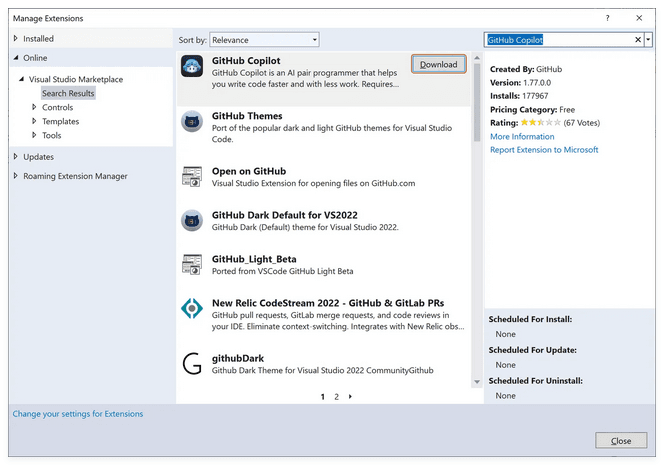
Task: Select the githubDark result title
Action: coord(238,358)
